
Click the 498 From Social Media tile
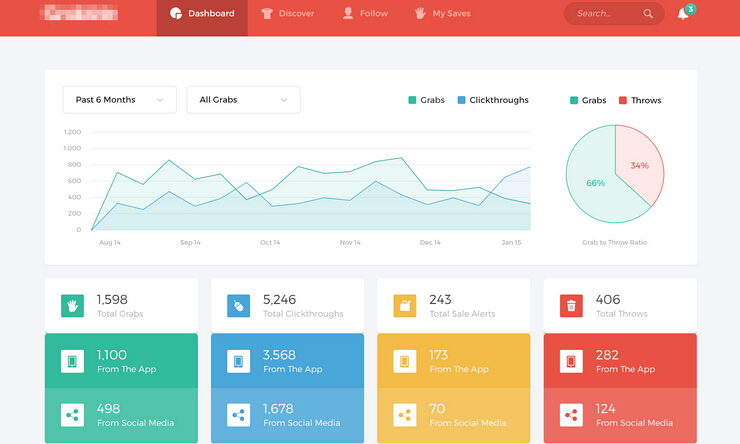tap(121, 415)
